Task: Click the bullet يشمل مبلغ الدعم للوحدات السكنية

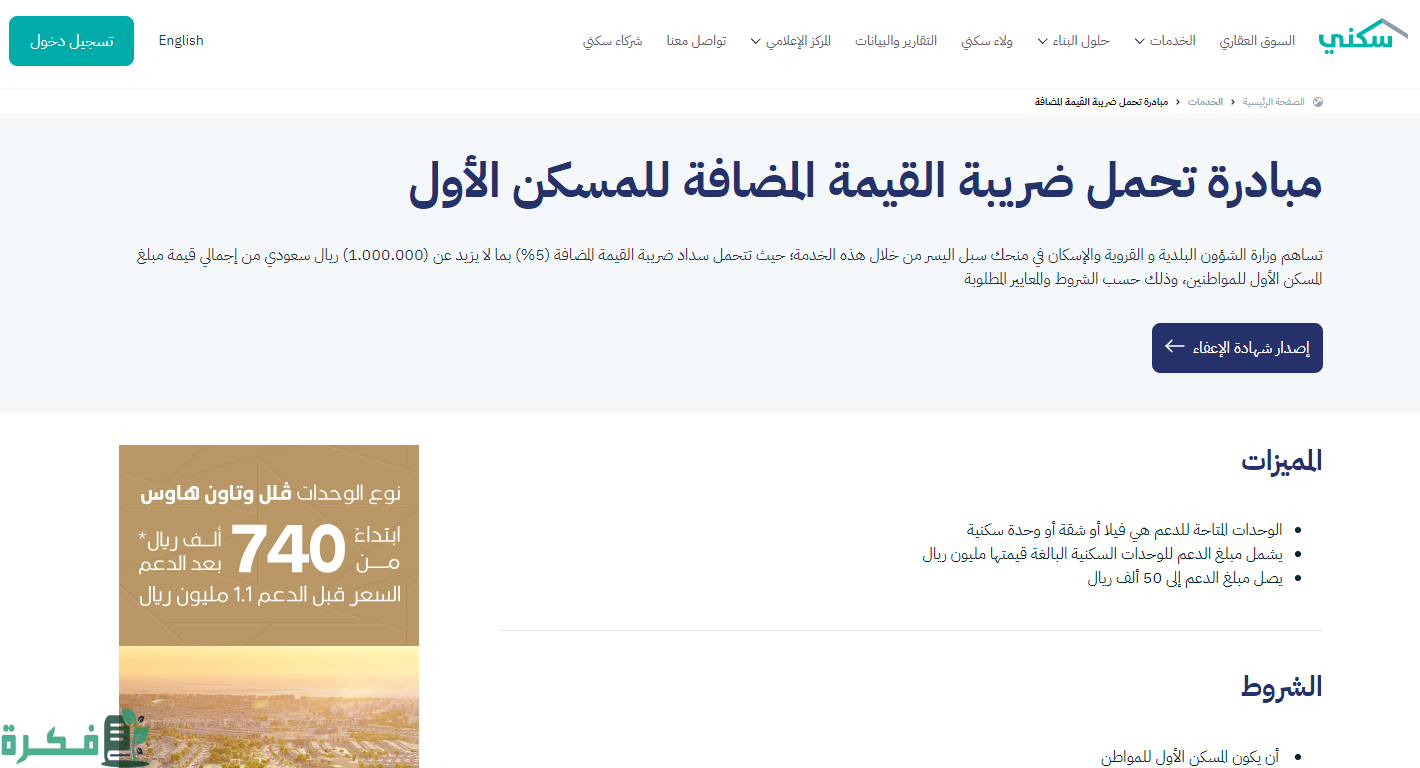Action: 1102,553
